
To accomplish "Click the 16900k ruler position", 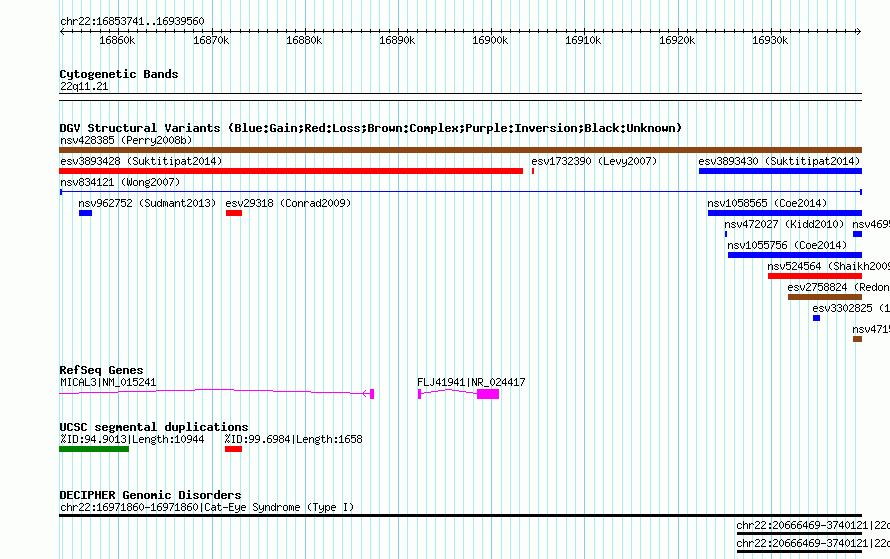I will pyautogui.click(x=490, y=40).
